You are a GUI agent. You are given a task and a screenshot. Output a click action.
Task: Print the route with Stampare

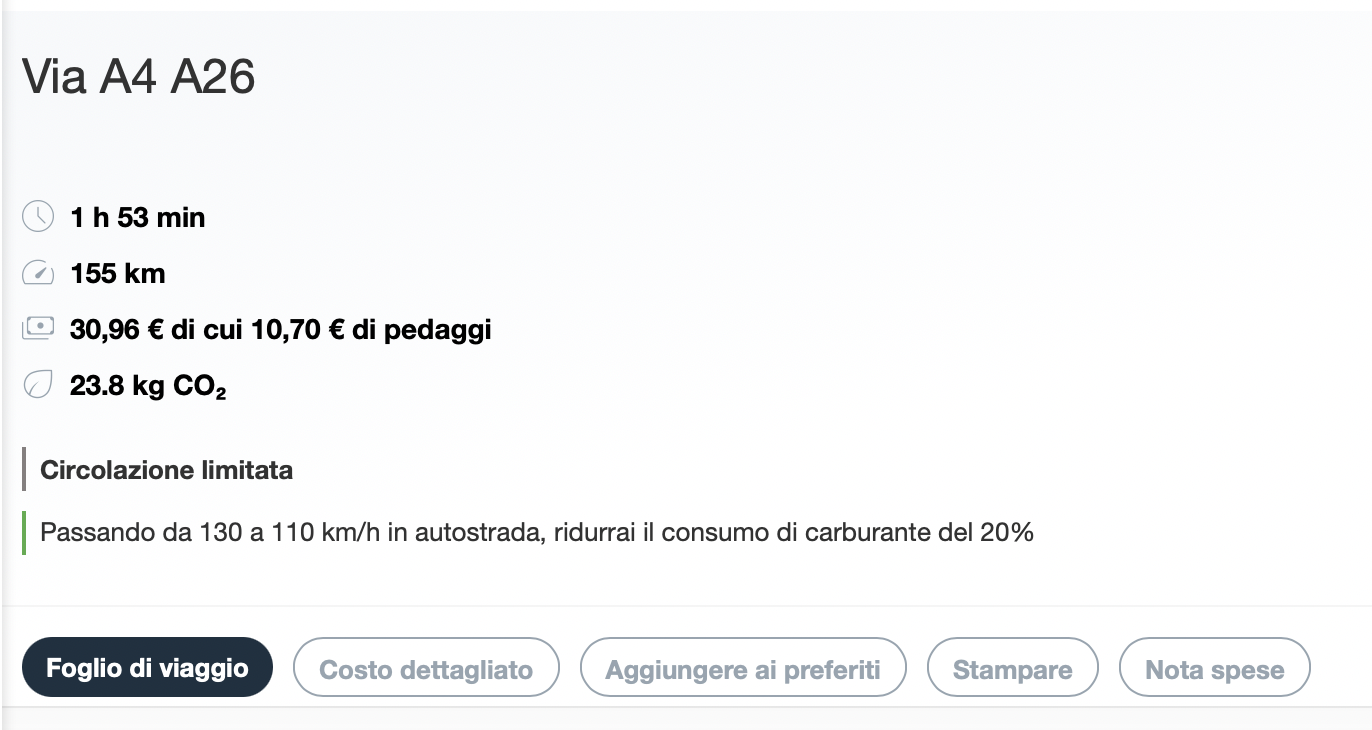pos(1012,668)
